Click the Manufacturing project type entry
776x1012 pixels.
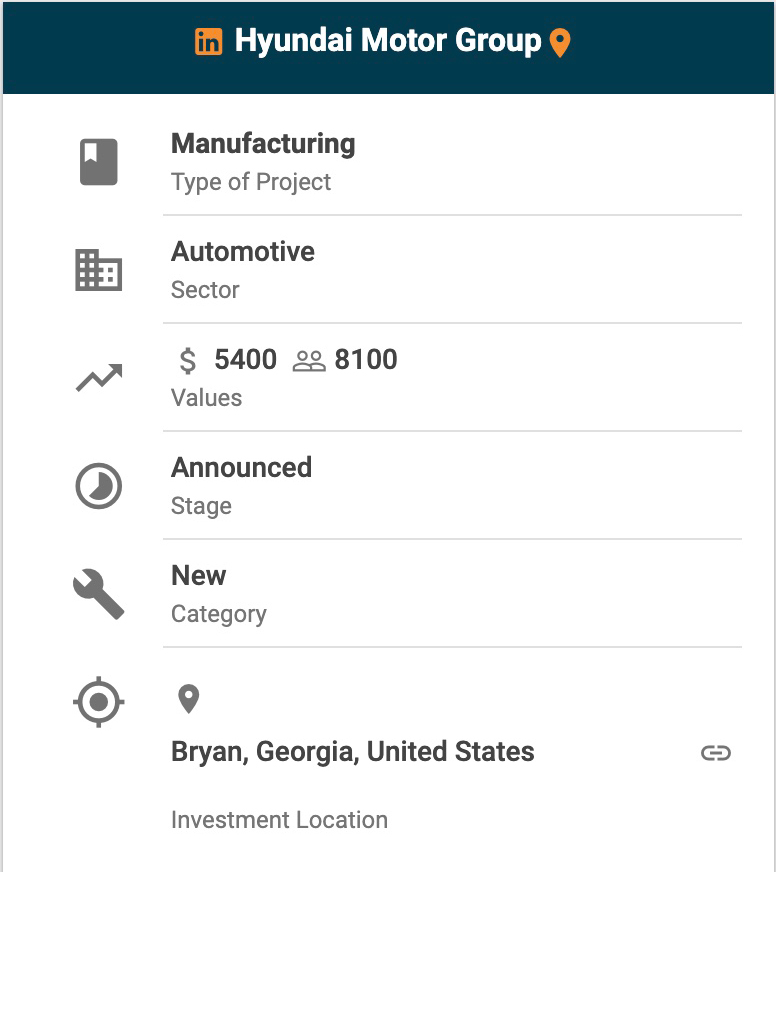tap(263, 144)
